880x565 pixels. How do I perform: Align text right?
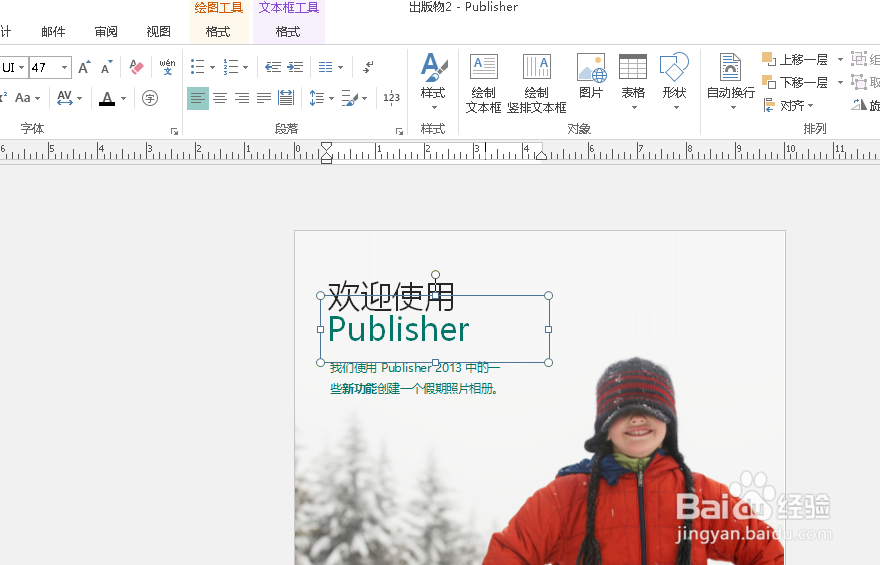point(242,99)
